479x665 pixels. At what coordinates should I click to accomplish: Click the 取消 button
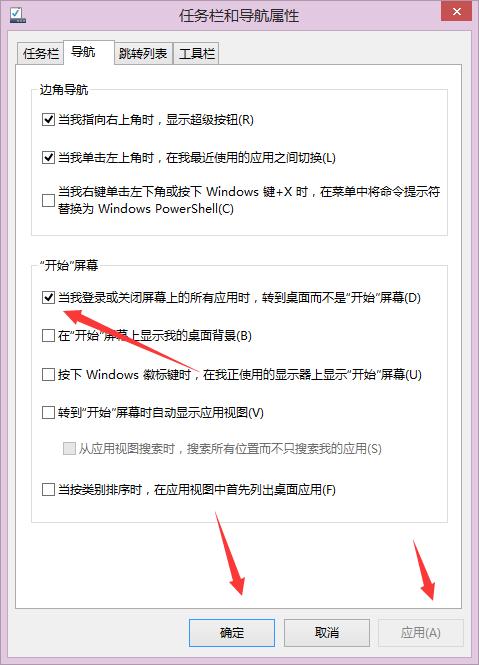tap(327, 633)
